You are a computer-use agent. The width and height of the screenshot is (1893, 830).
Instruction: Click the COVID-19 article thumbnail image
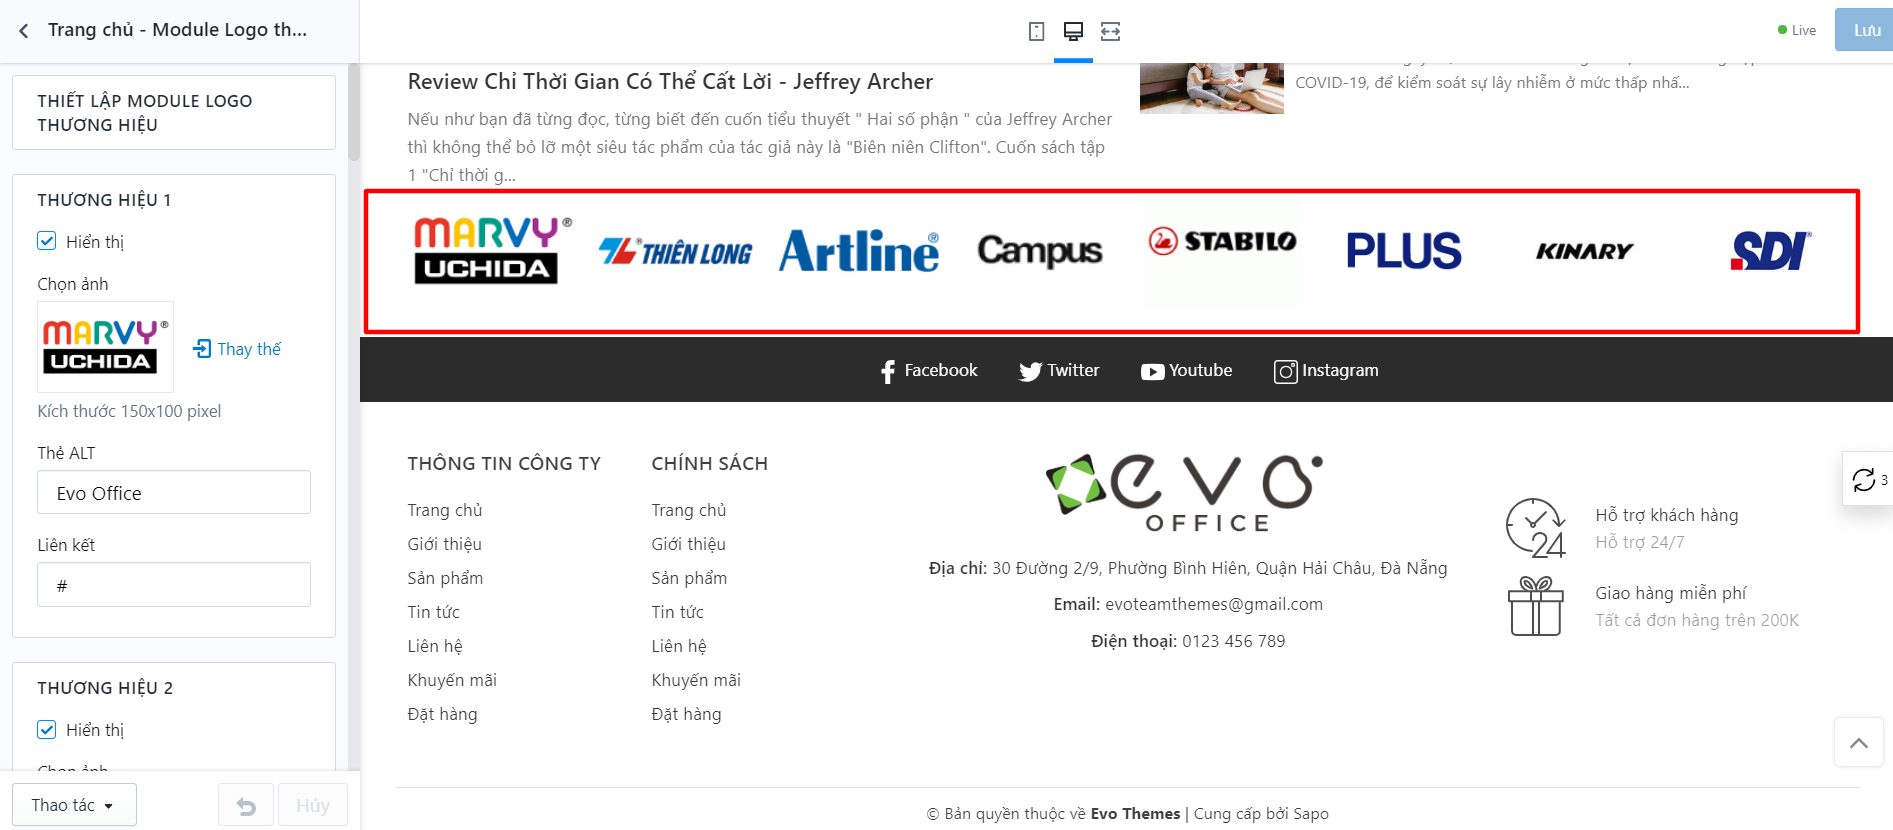point(1212,88)
